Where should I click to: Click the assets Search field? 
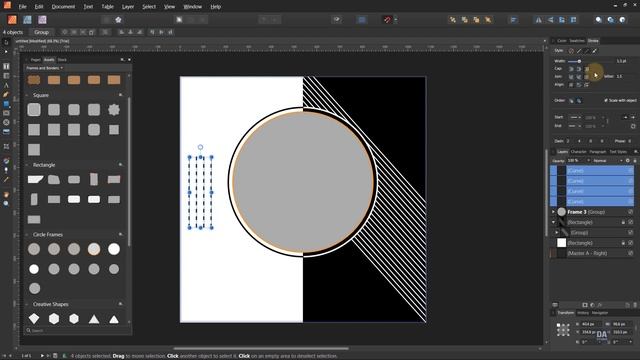76,331
